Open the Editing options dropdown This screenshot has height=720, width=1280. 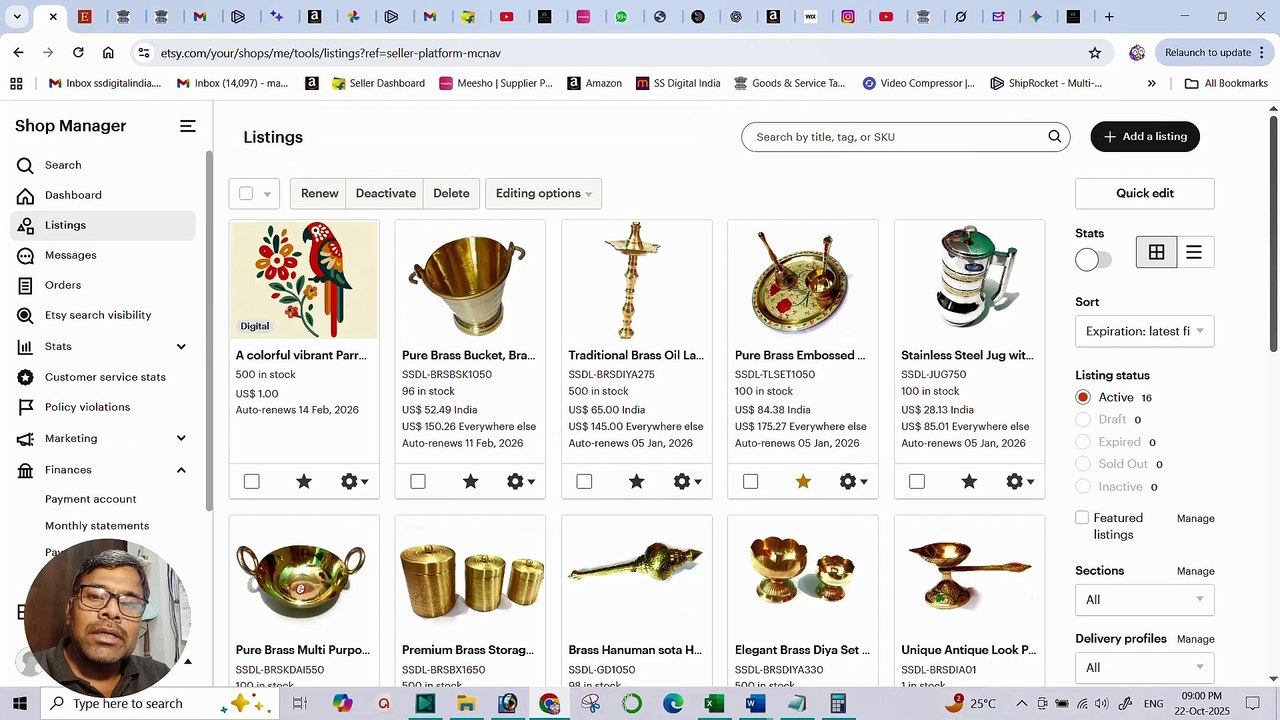coord(543,193)
